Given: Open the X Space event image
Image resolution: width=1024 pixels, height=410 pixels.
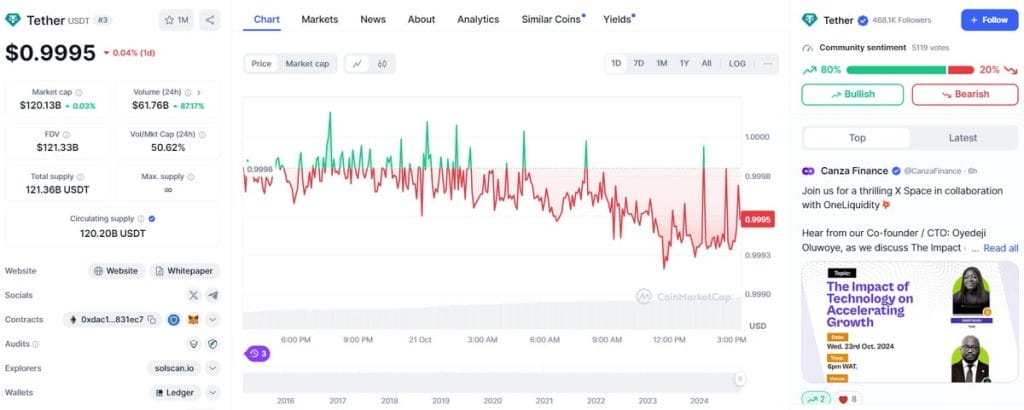Looking at the screenshot, I should click(x=910, y=322).
